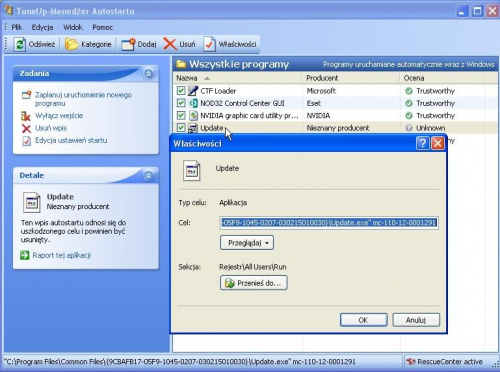Viewport: 500px width, 372px height.
Task: Click the Wszystkie programy folder icon
Action: click(181, 64)
